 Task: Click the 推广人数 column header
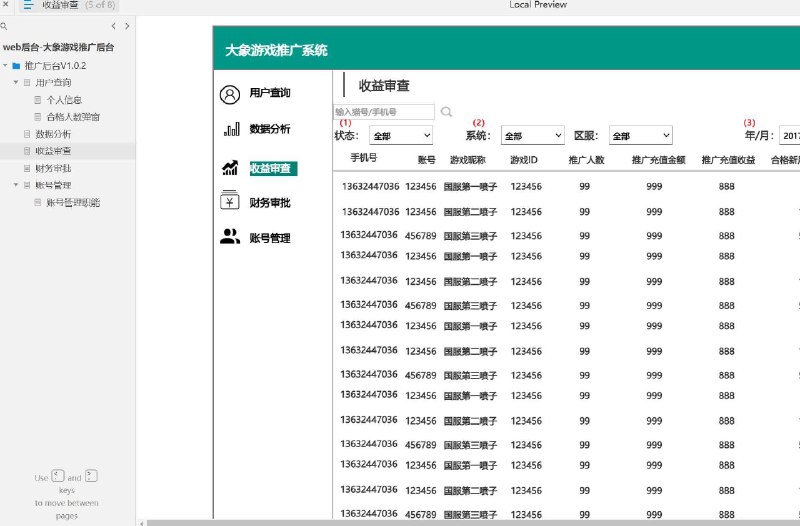tap(587, 160)
